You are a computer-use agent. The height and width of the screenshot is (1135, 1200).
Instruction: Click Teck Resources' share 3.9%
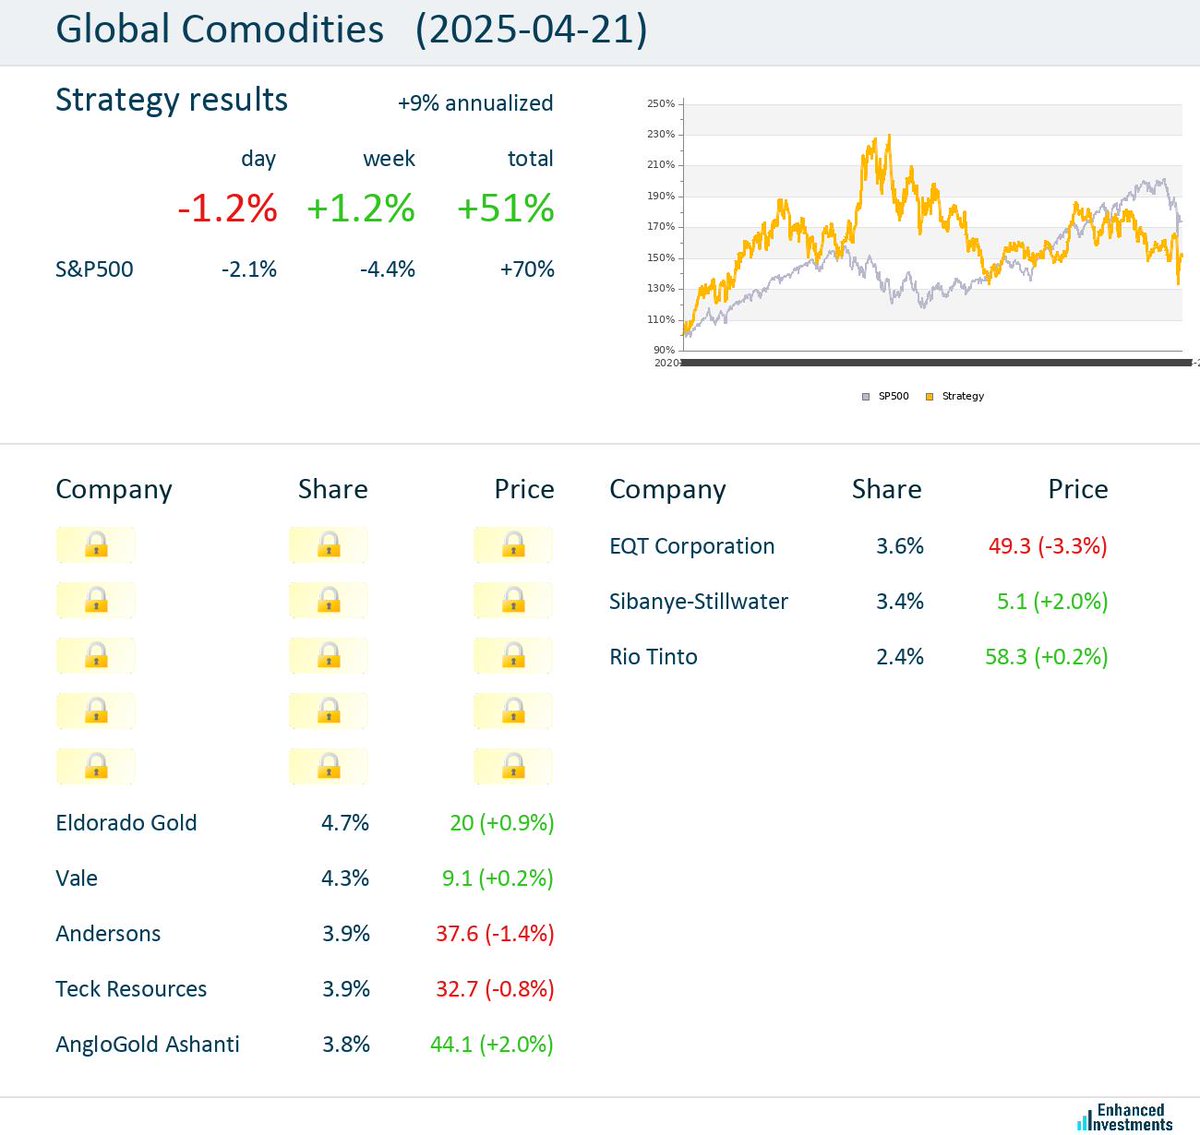[x=346, y=989]
